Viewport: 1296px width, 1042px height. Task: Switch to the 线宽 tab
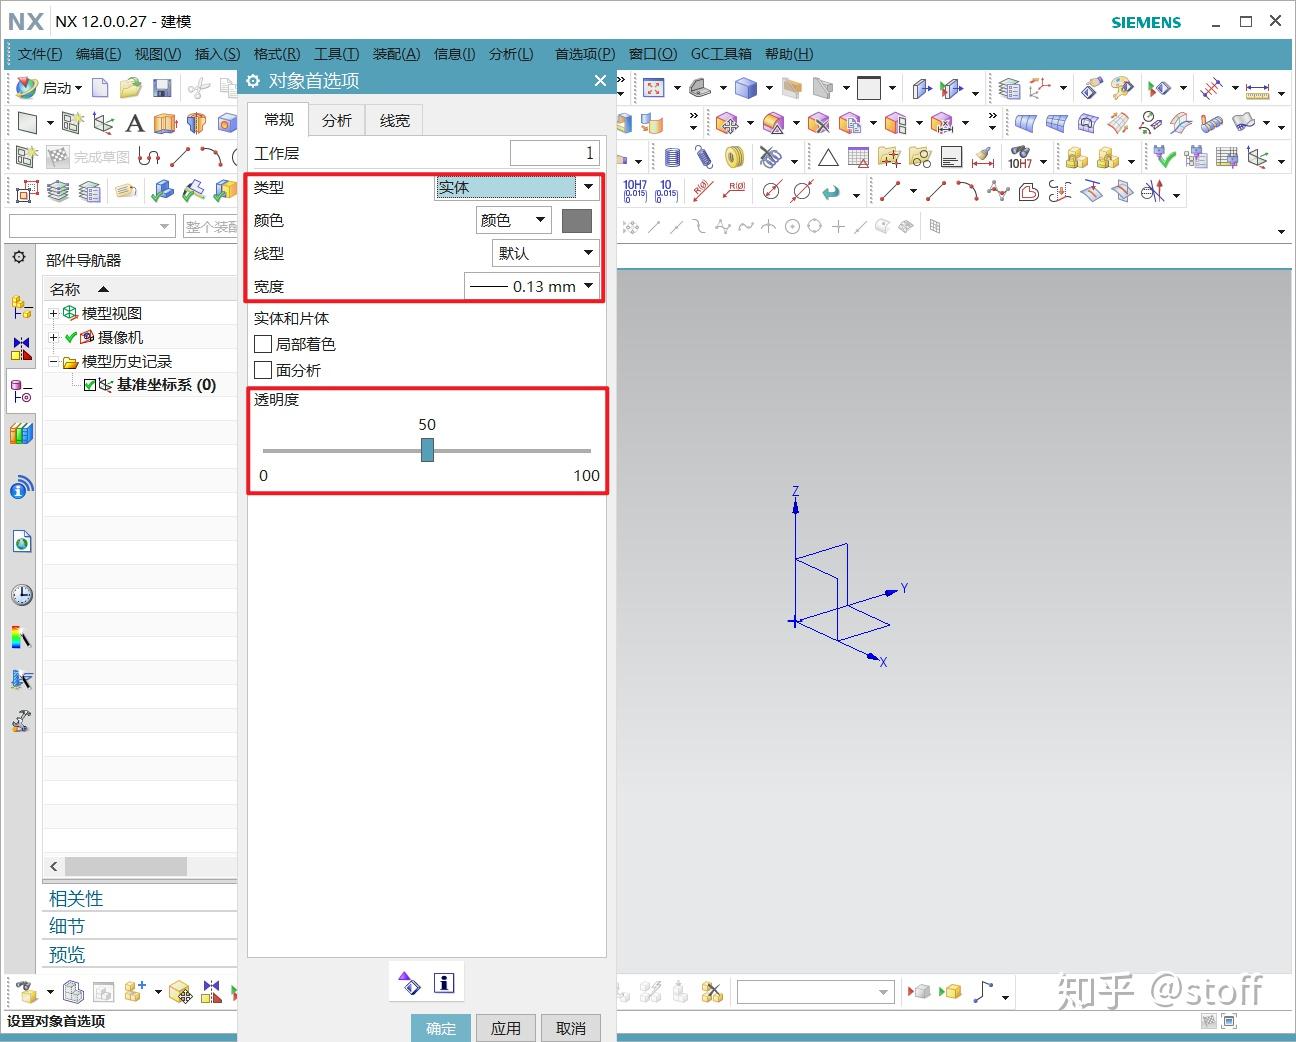[x=395, y=120]
